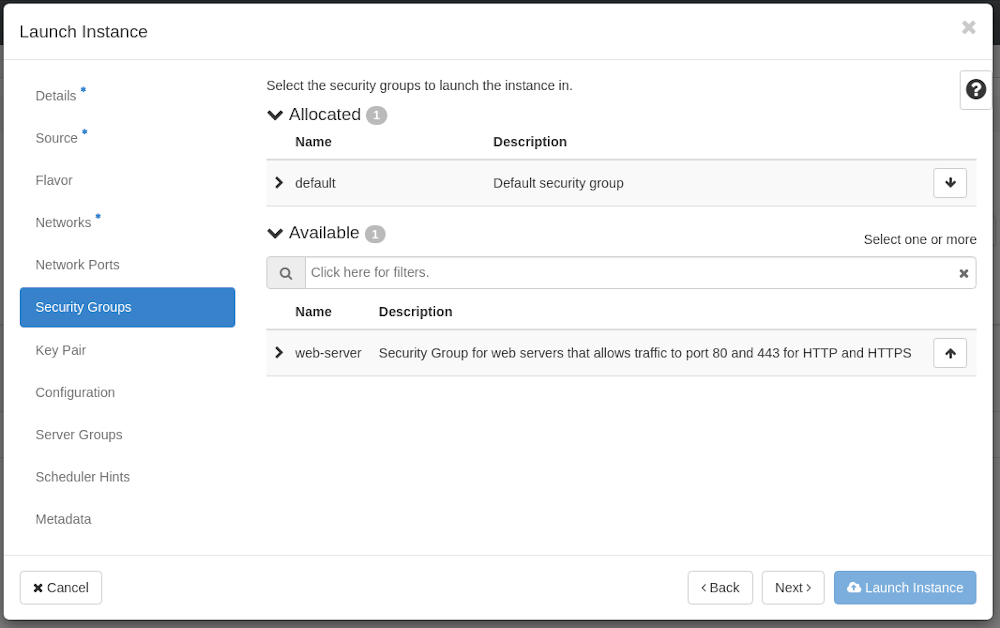Click the Available table Name header

point(313,312)
